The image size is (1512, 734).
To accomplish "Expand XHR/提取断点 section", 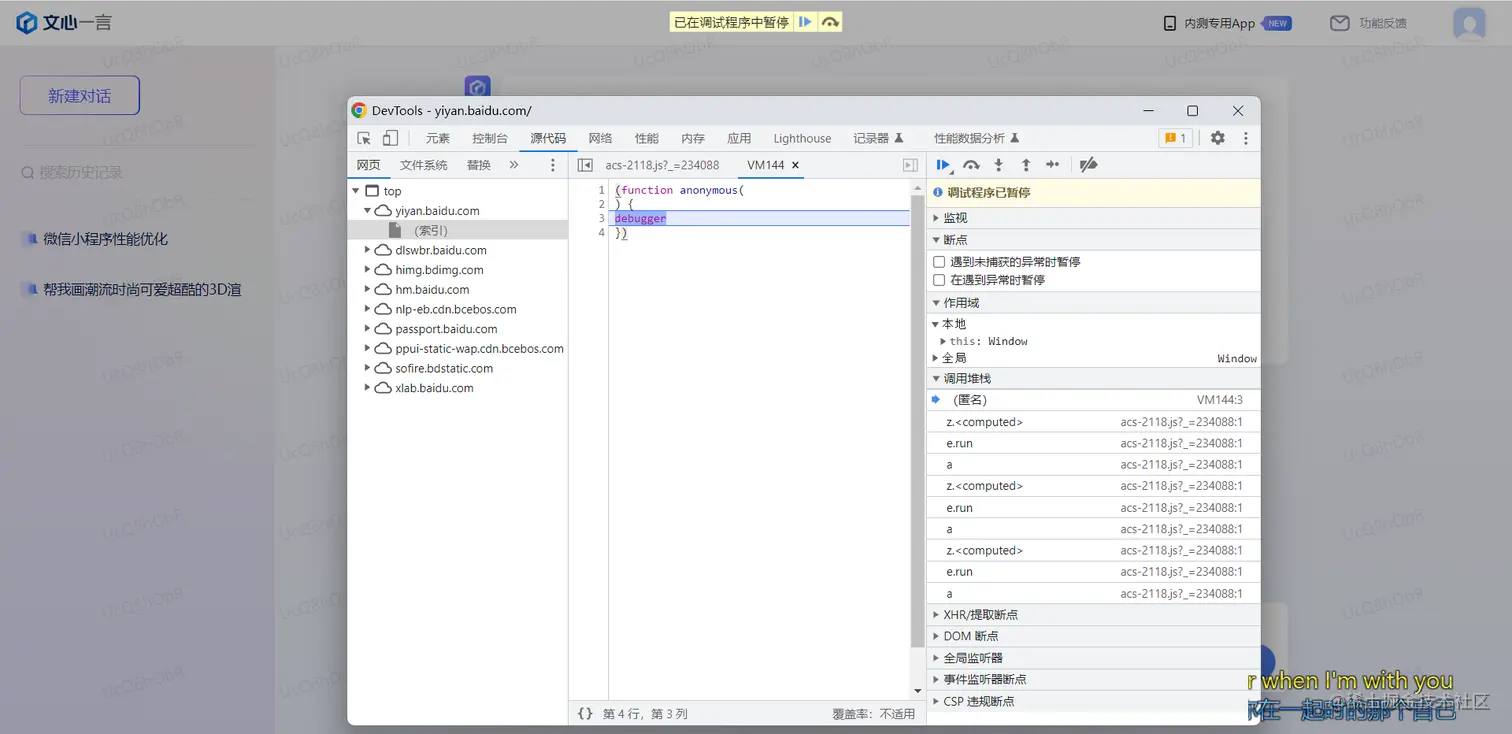I will coord(1093,615).
